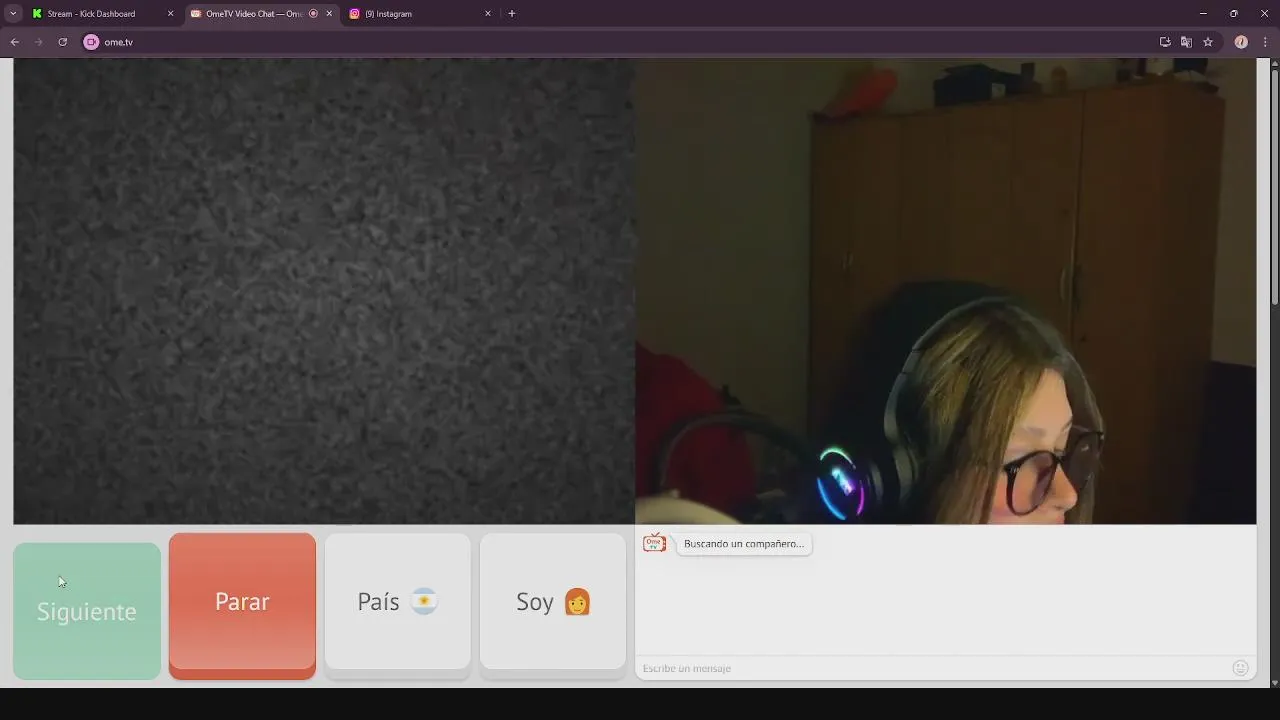Bookmark this page with star icon
Screen dimensions: 1280x720
[x=1208, y=42]
